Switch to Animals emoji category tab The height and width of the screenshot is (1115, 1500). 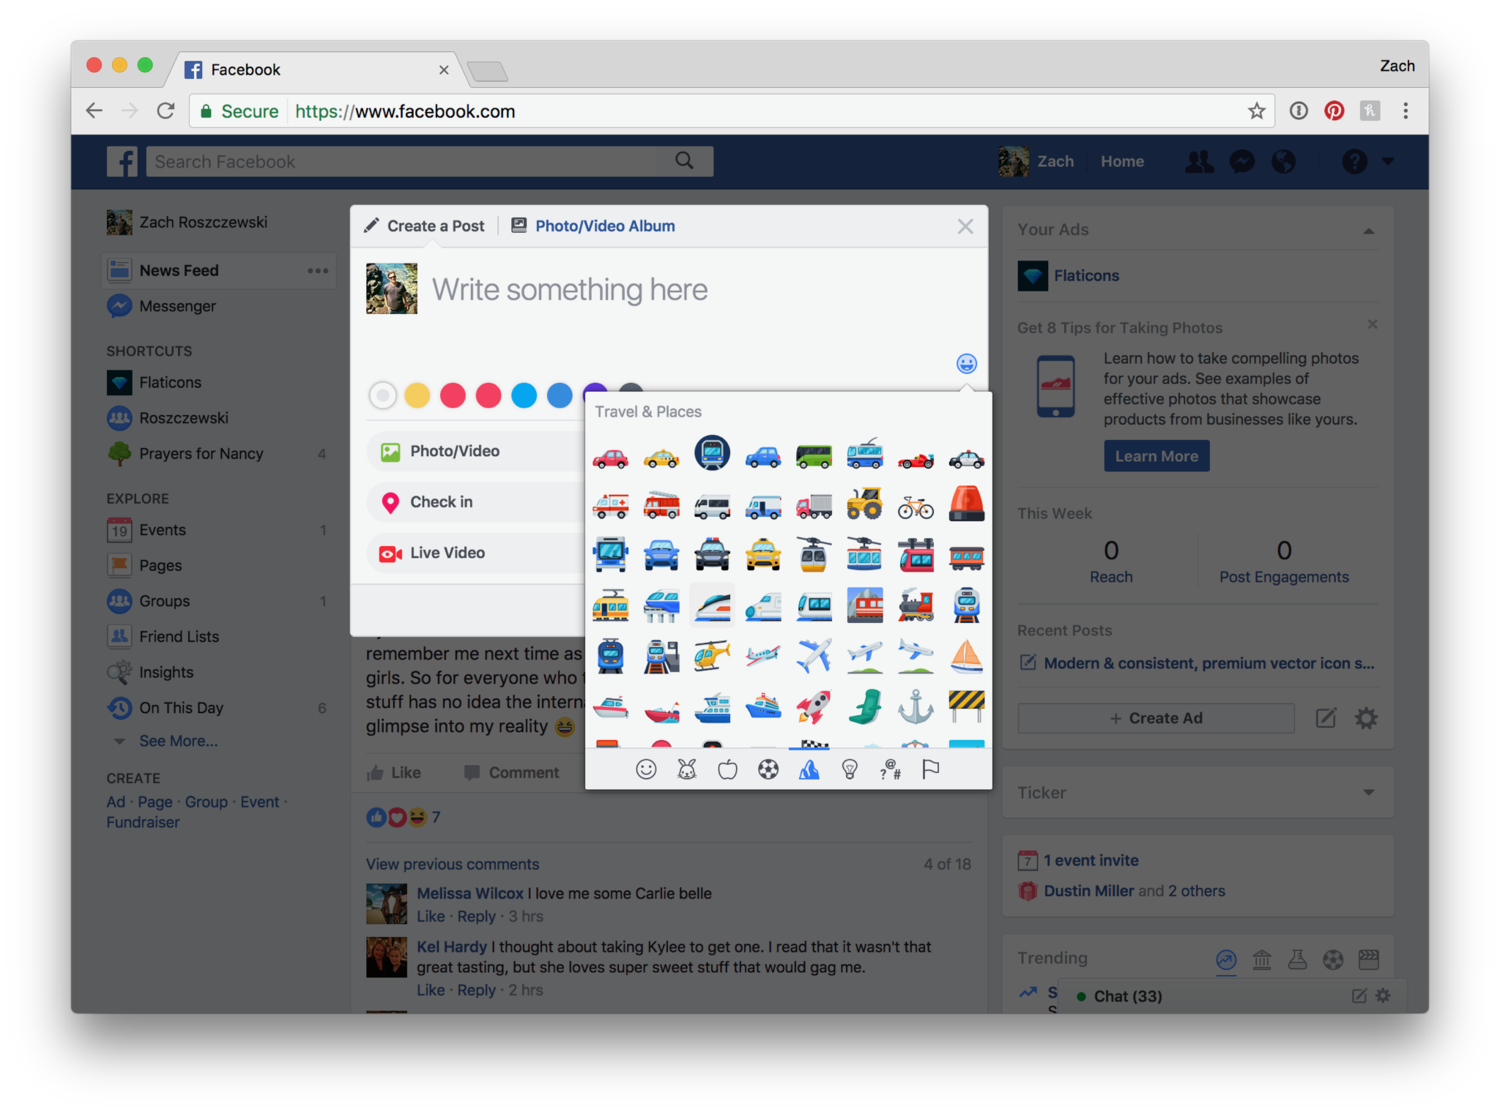point(687,769)
